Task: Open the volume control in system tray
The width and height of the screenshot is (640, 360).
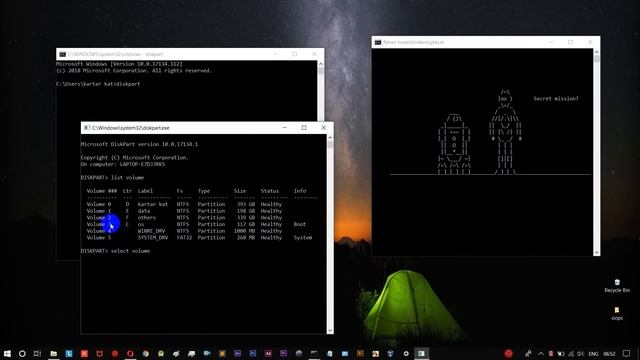Action: (580, 353)
